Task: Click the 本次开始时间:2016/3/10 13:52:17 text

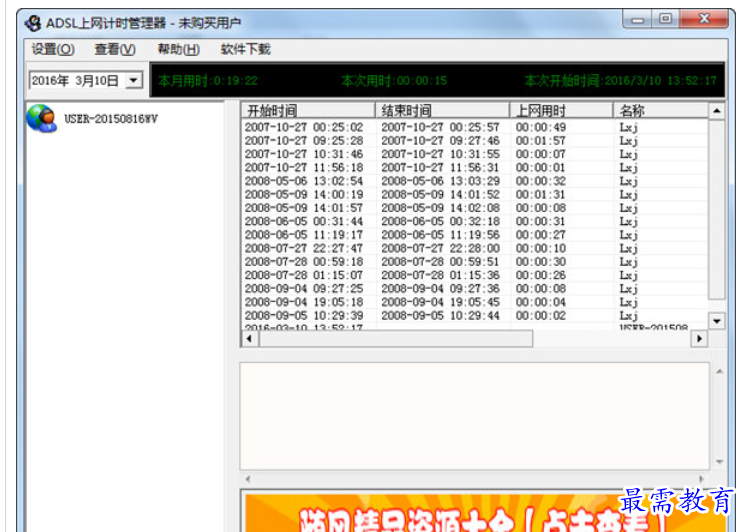Action: (x=620, y=81)
